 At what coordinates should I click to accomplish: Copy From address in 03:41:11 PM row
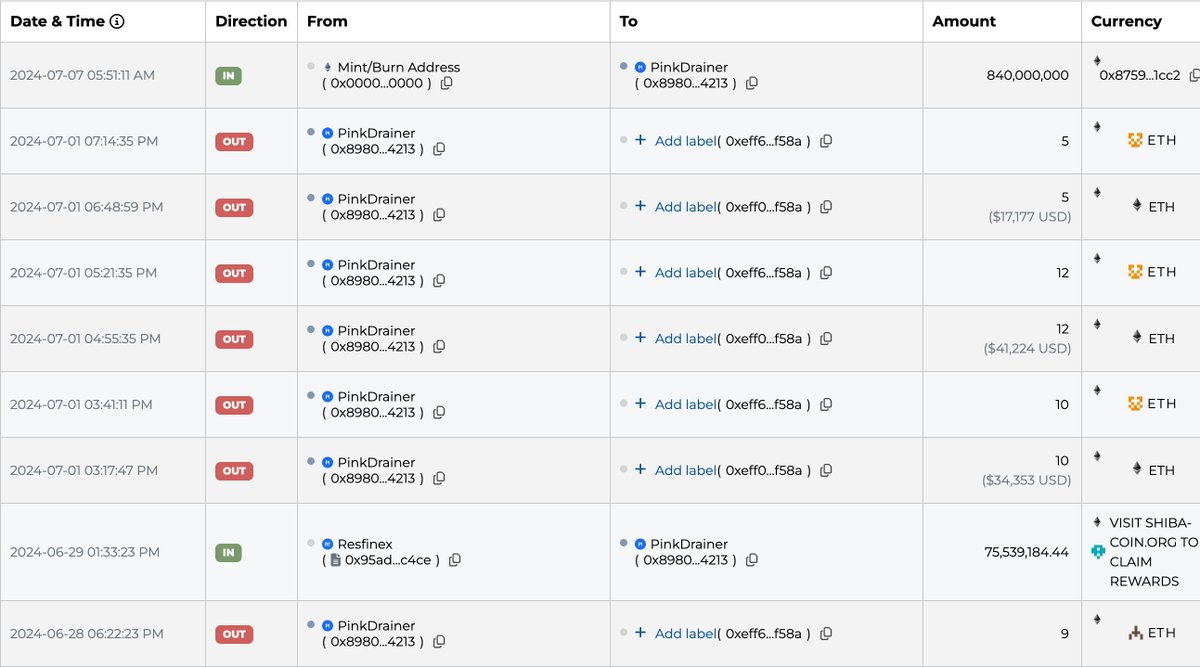(438, 413)
